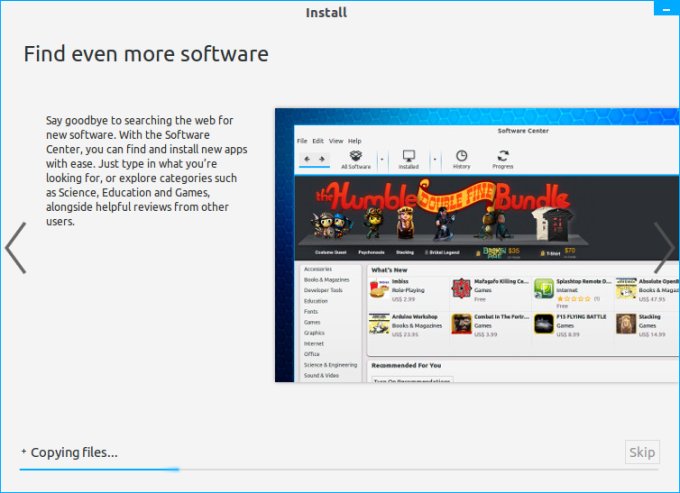
Task: Click the Progress refresh icon
Action: pos(503,156)
